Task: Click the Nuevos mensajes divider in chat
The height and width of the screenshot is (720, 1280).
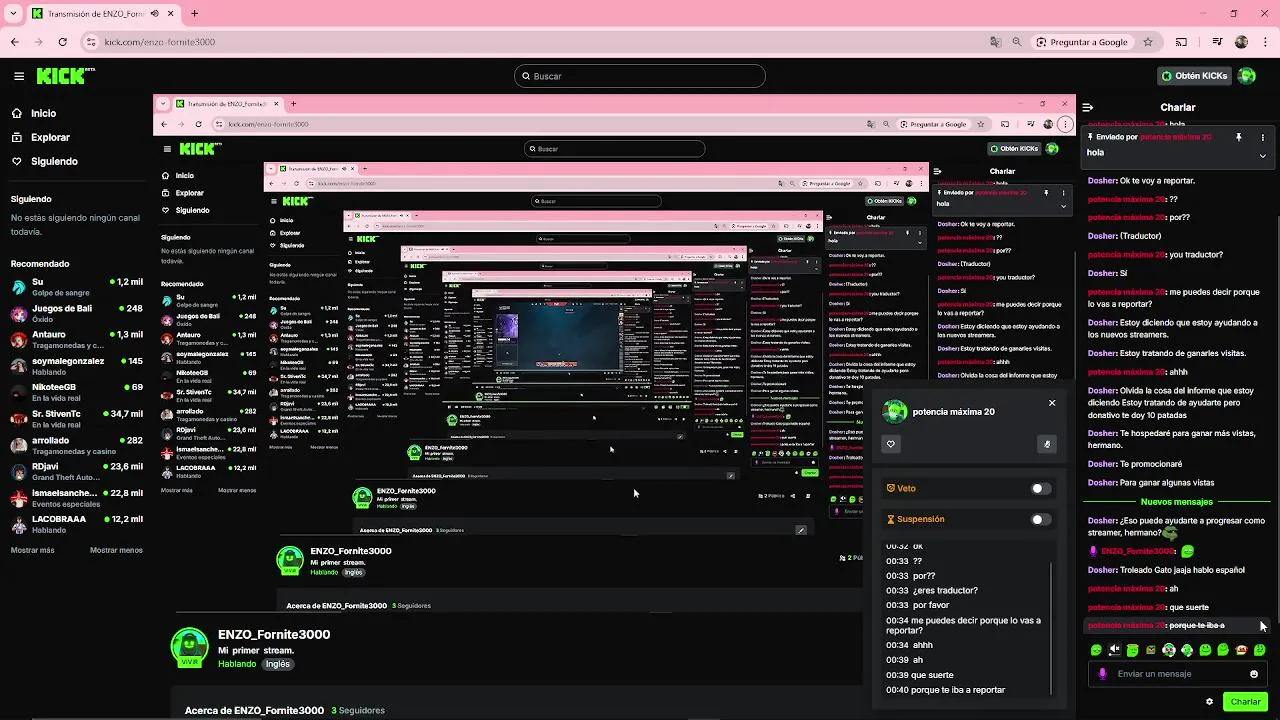Action: (x=1177, y=502)
